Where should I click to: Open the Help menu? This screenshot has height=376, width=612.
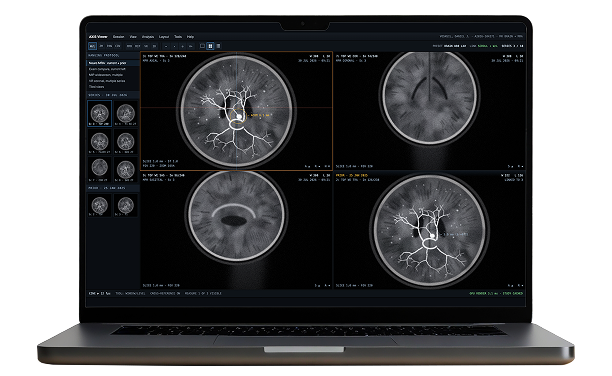click(190, 37)
